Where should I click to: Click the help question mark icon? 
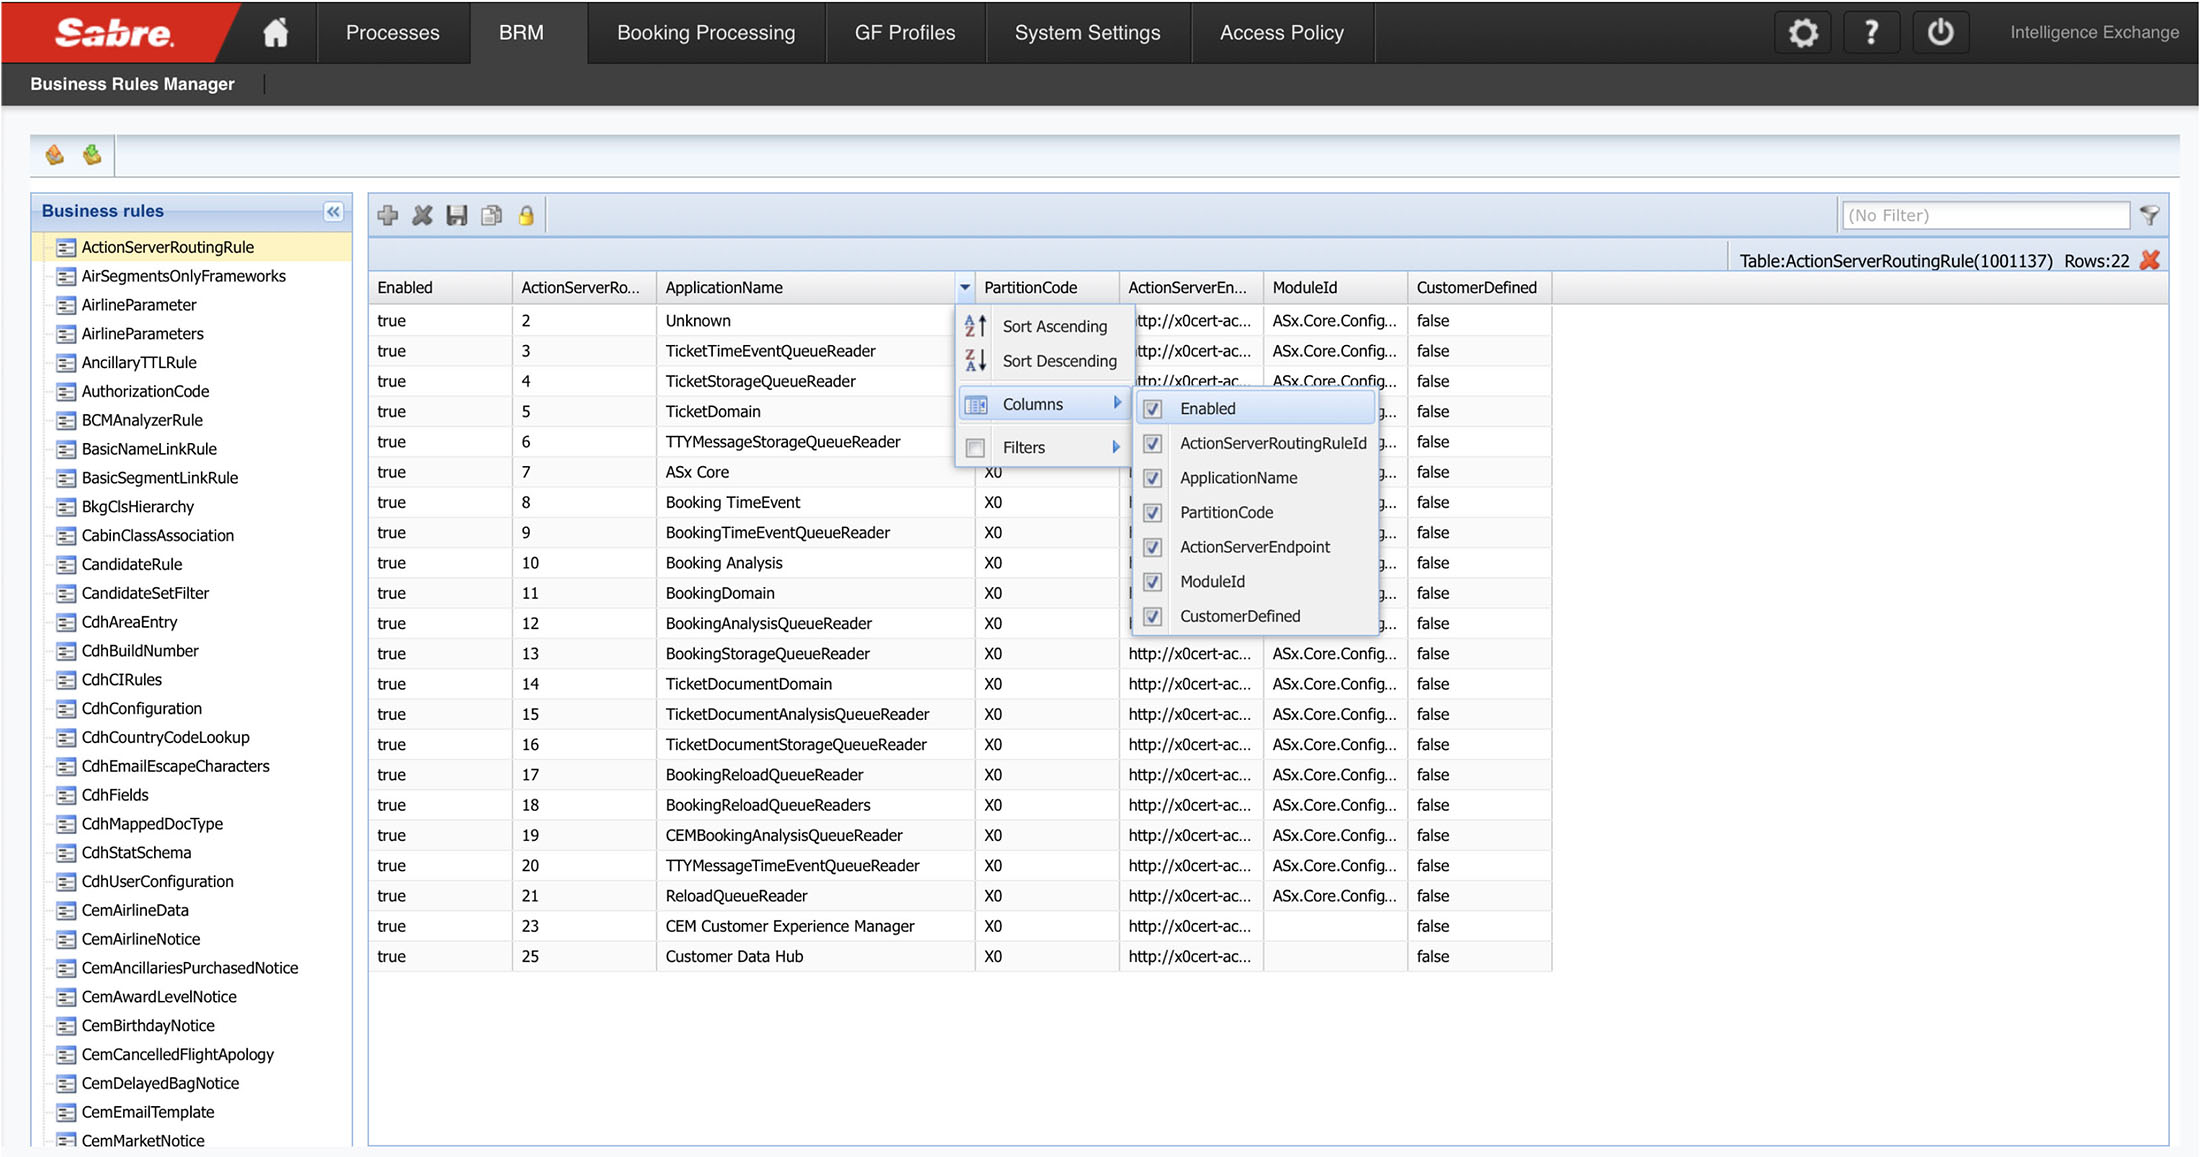(x=1871, y=33)
